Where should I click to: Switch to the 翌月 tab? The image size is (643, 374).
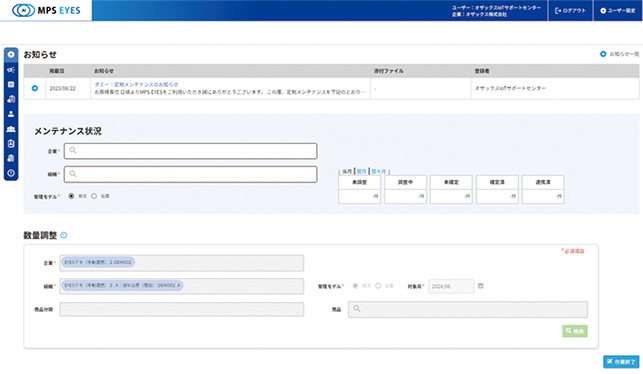tap(361, 171)
